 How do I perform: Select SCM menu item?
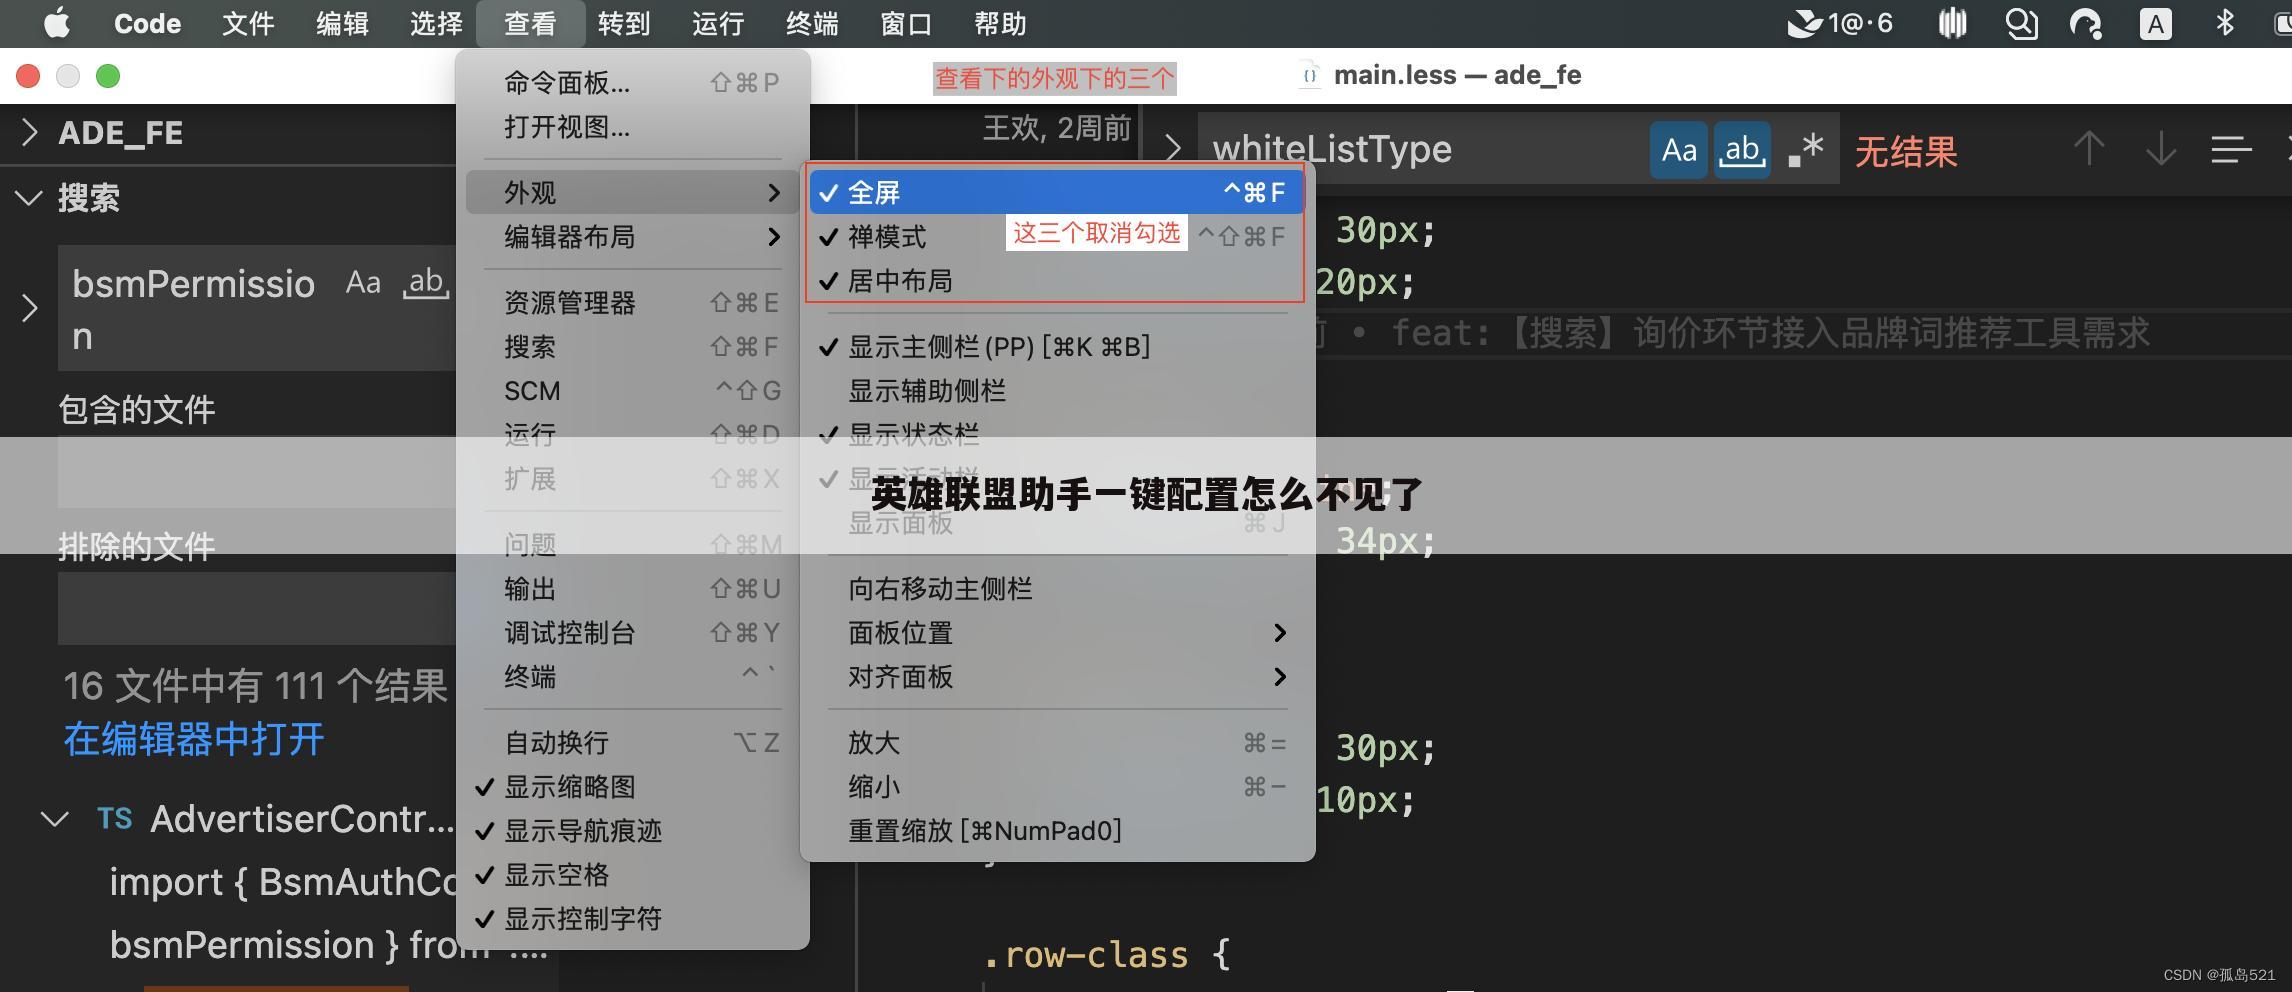click(633, 390)
